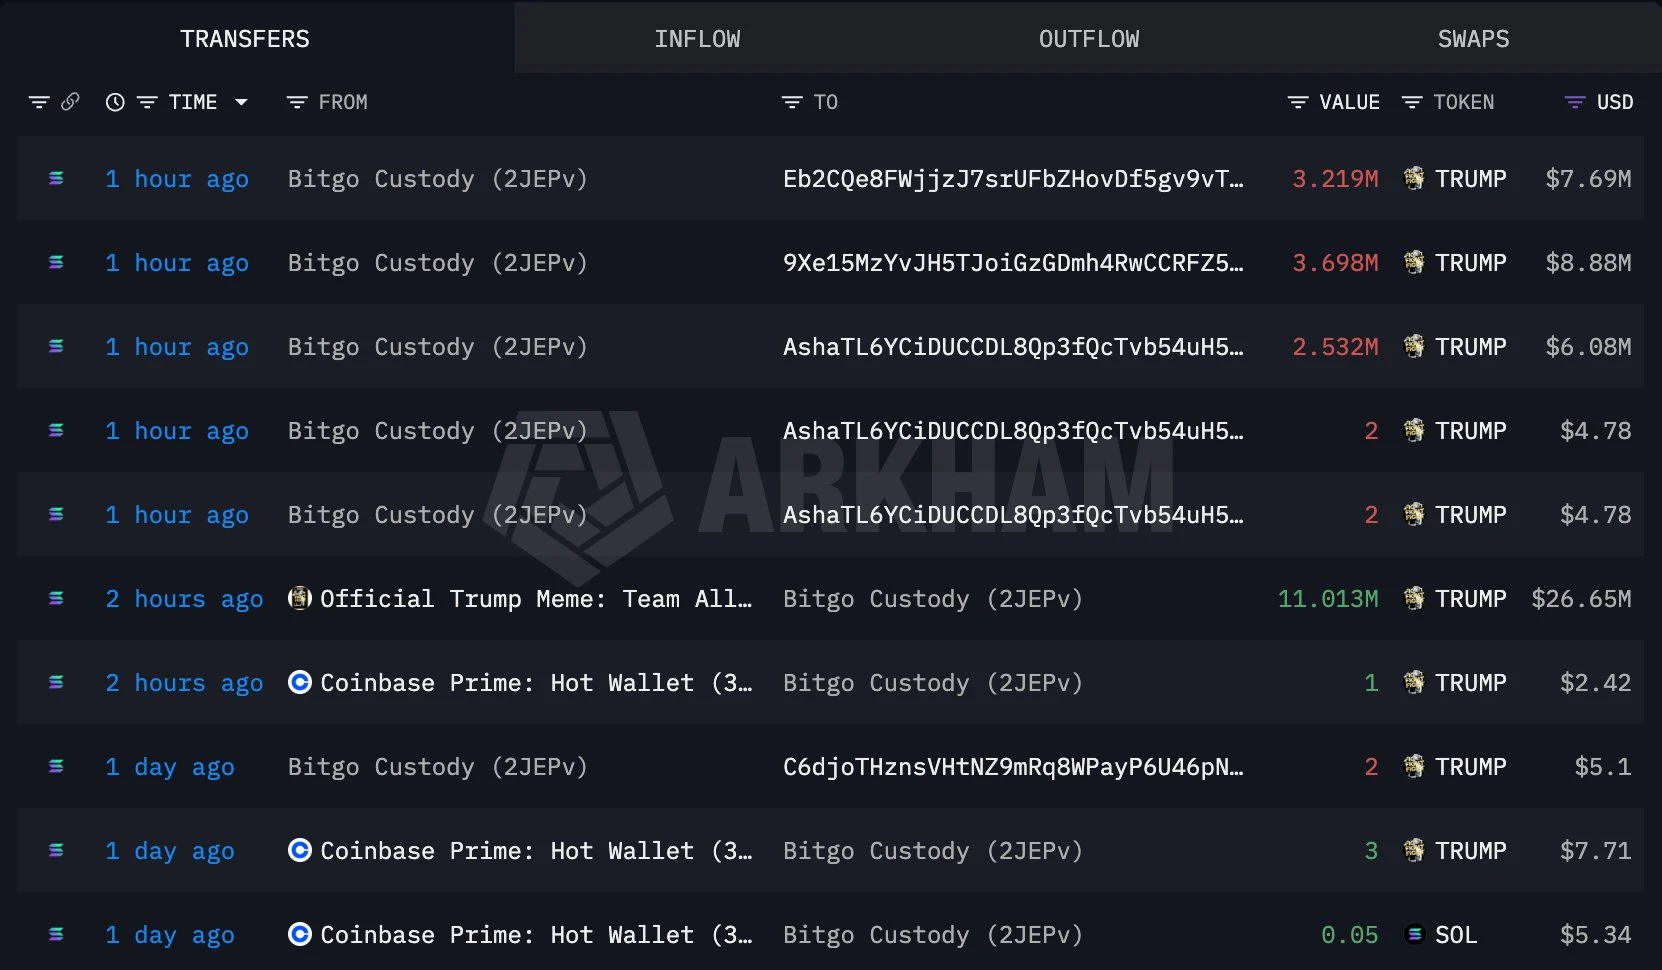This screenshot has height=970, width=1662.
Task: Click the $8.88M USD amount
Action: coord(1588,263)
